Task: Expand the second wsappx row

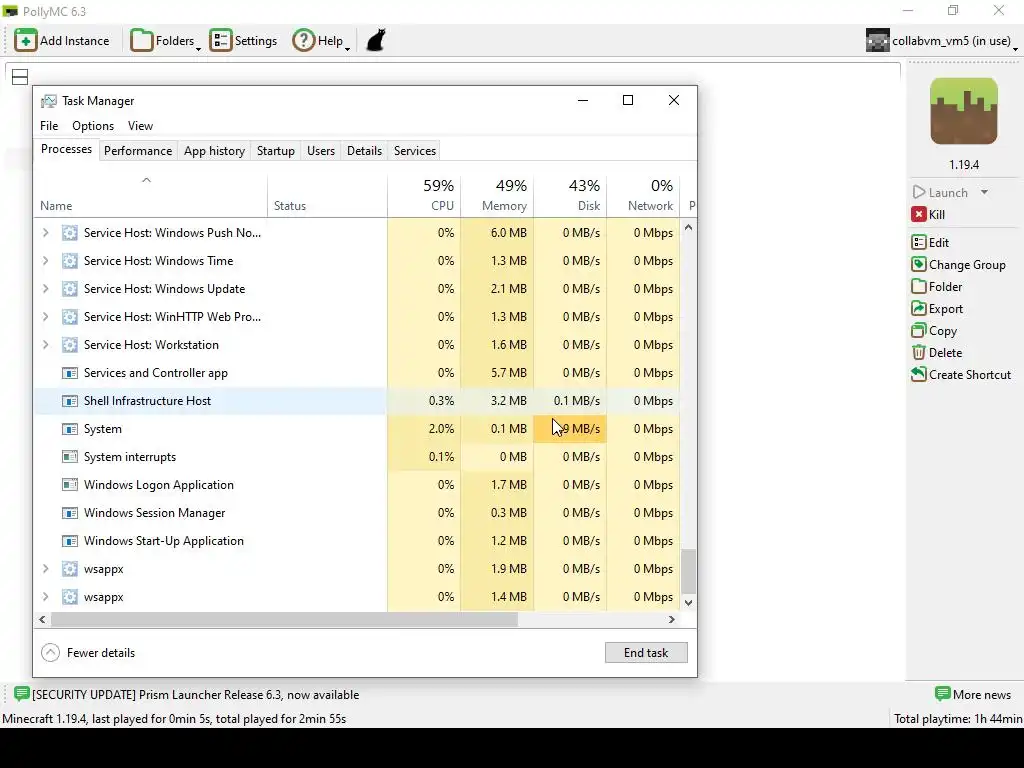Action: pyautogui.click(x=45, y=597)
